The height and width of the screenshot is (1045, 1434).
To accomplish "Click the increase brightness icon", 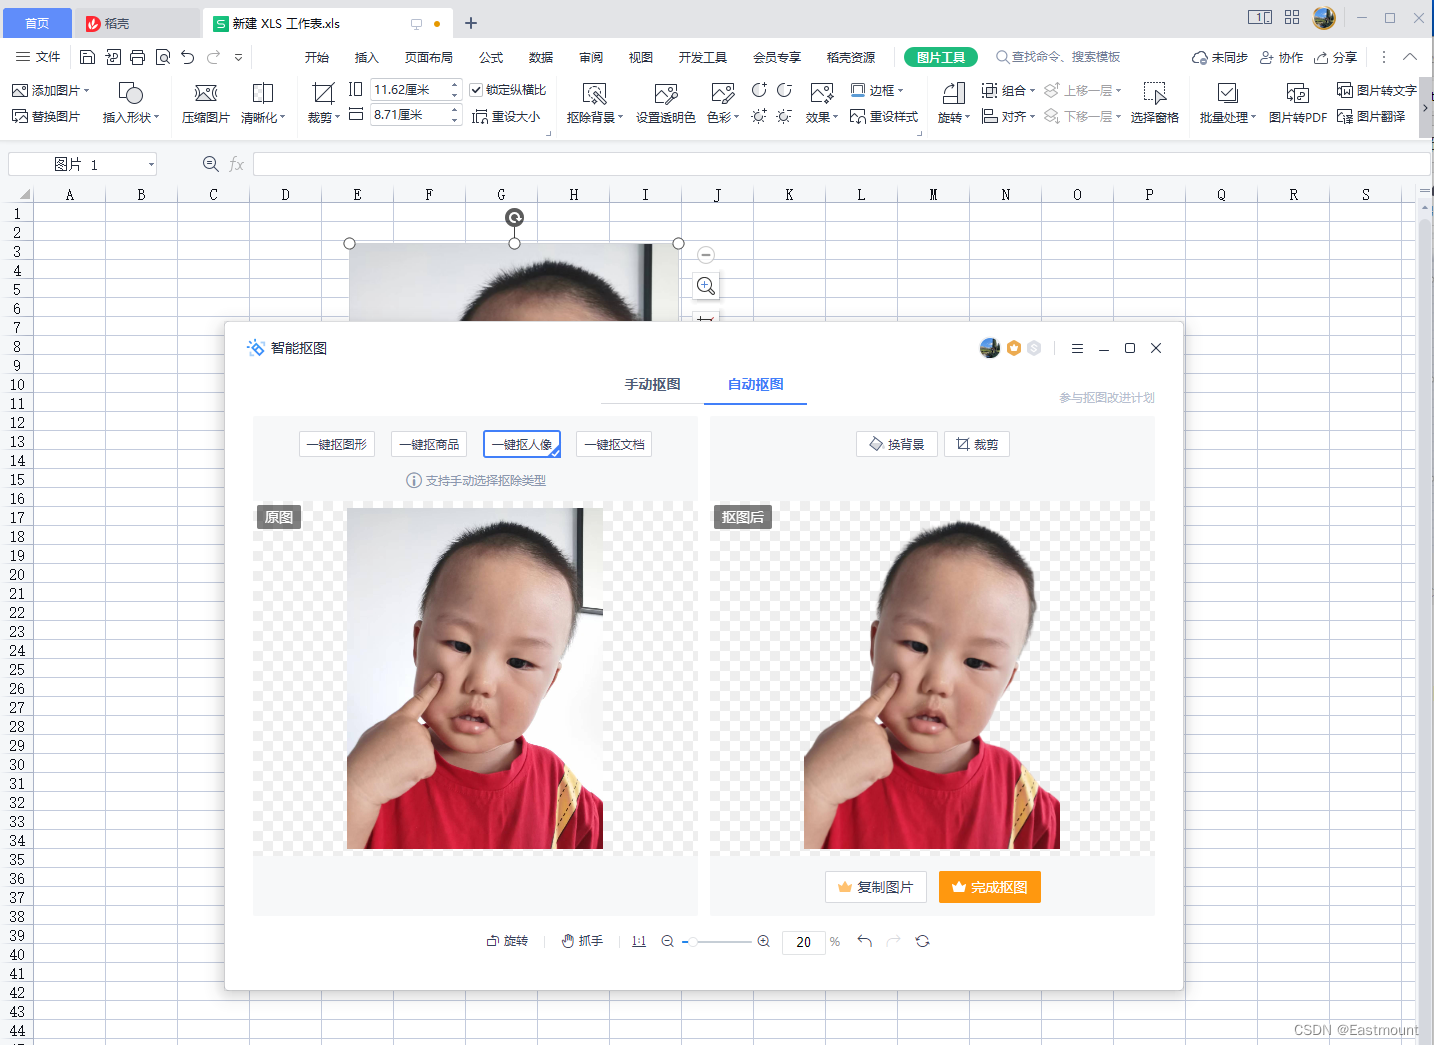I will [x=759, y=116].
